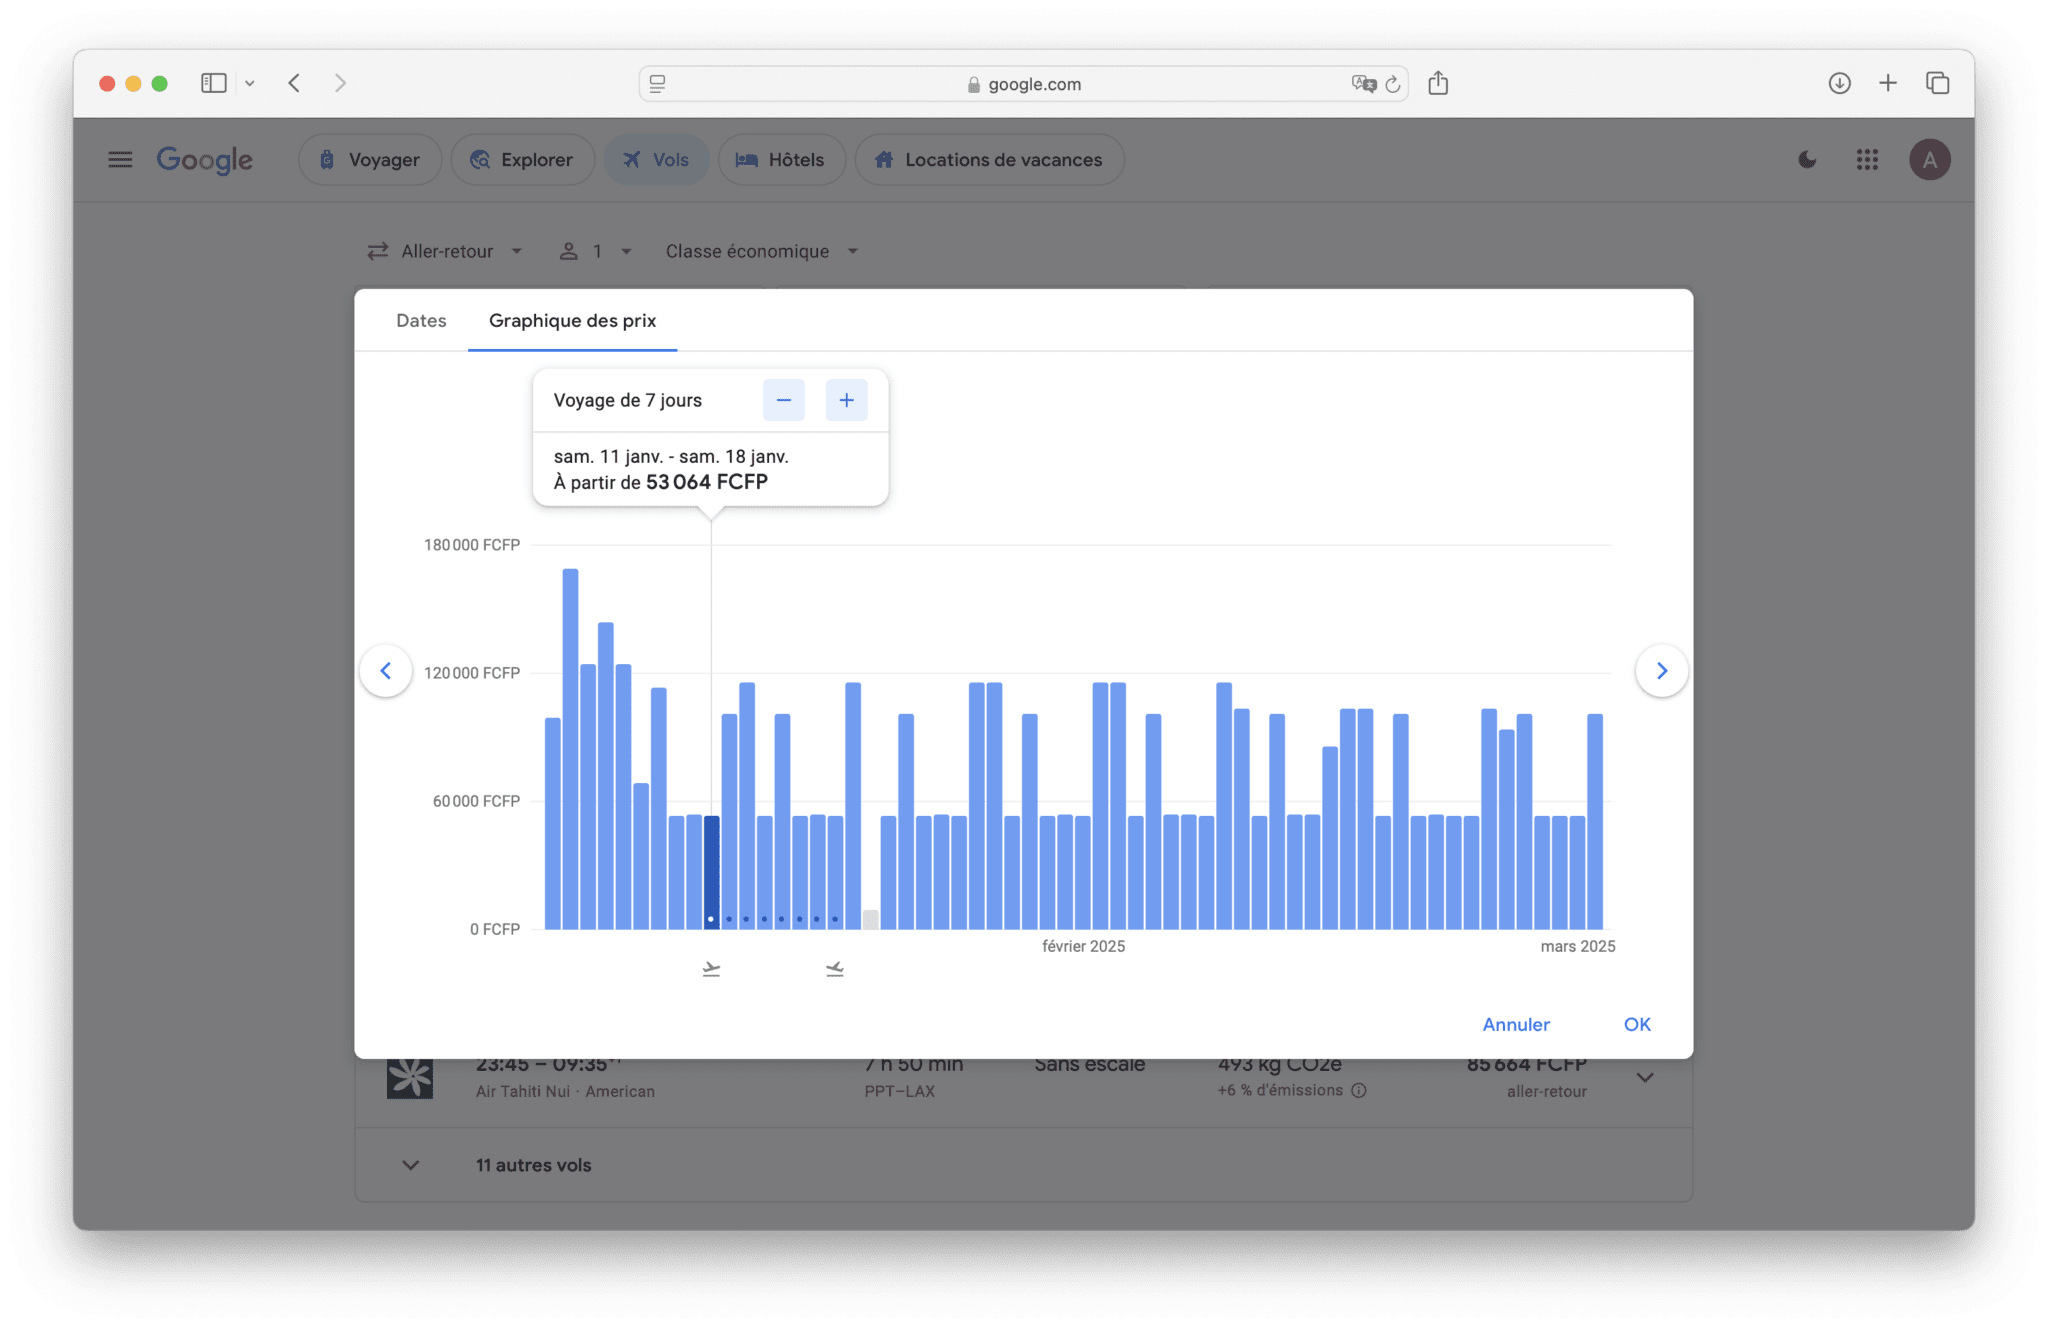This screenshot has width=2048, height=1327.
Task: Open Aller-retour trip type dropdown
Action: [x=446, y=252]
